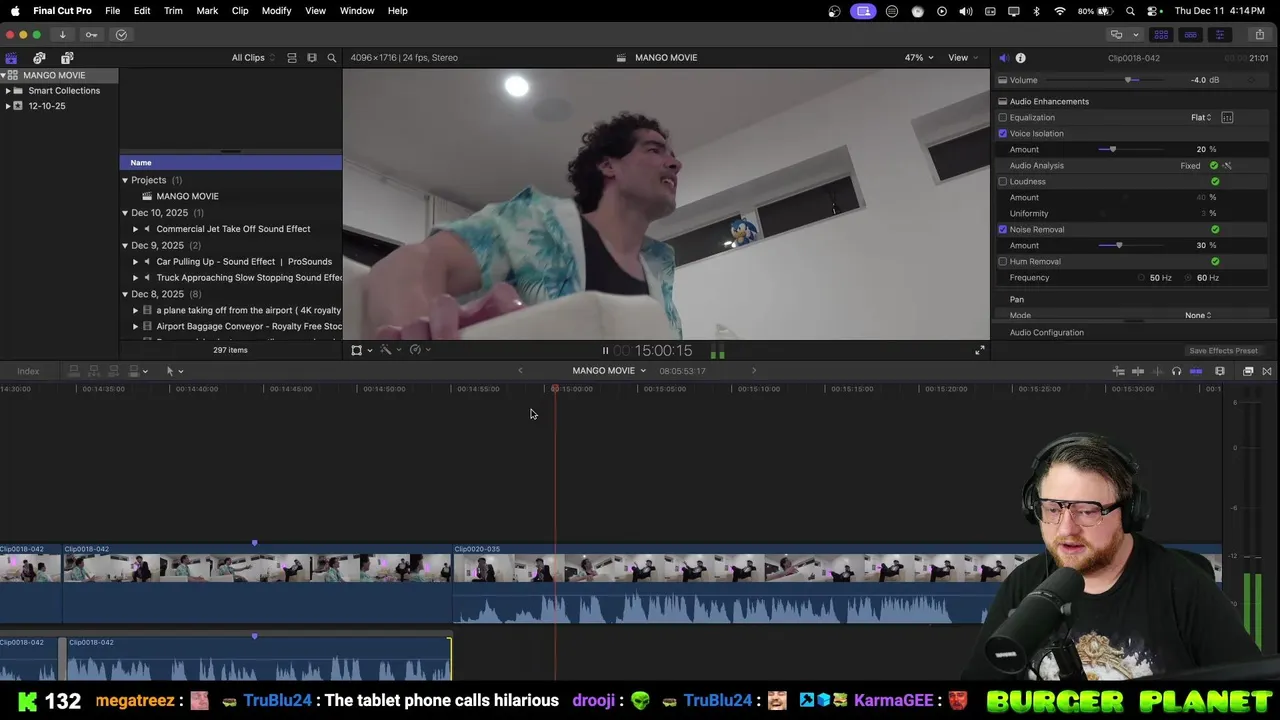Toggle clip appearance filmstrip/list view icon

click(292, 58)
